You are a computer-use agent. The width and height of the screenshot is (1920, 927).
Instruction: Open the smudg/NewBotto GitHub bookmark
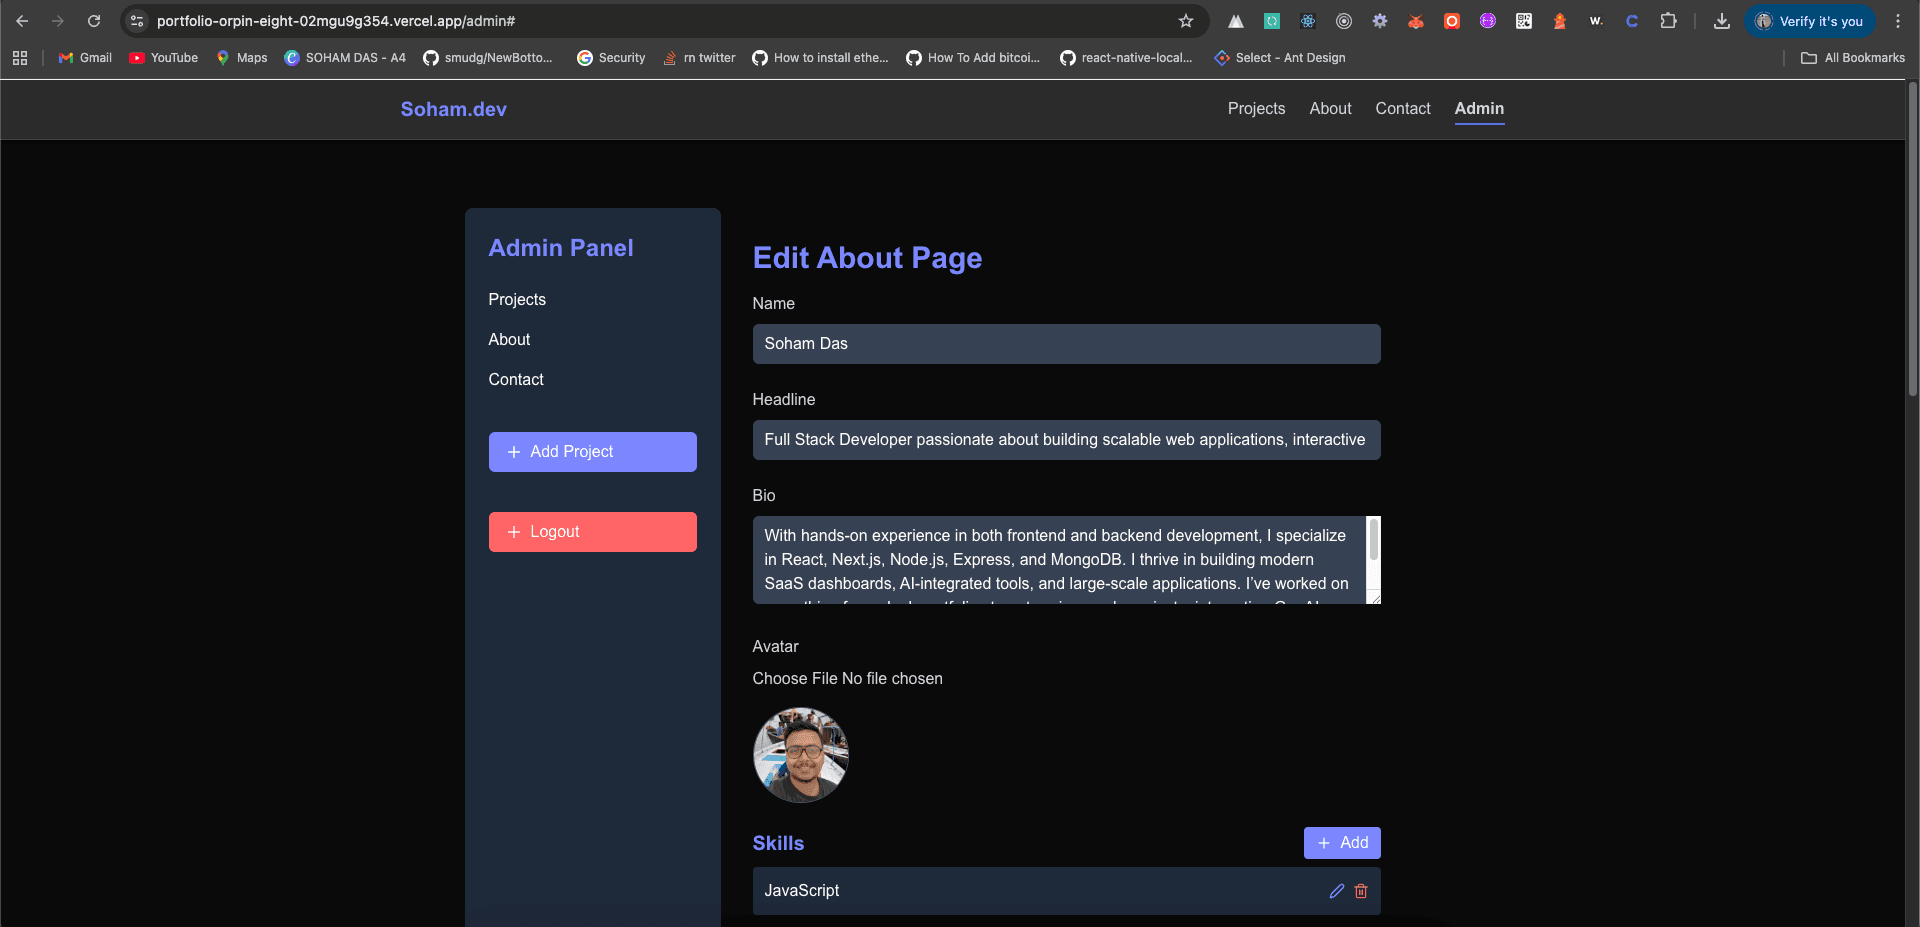coord(488,58)
